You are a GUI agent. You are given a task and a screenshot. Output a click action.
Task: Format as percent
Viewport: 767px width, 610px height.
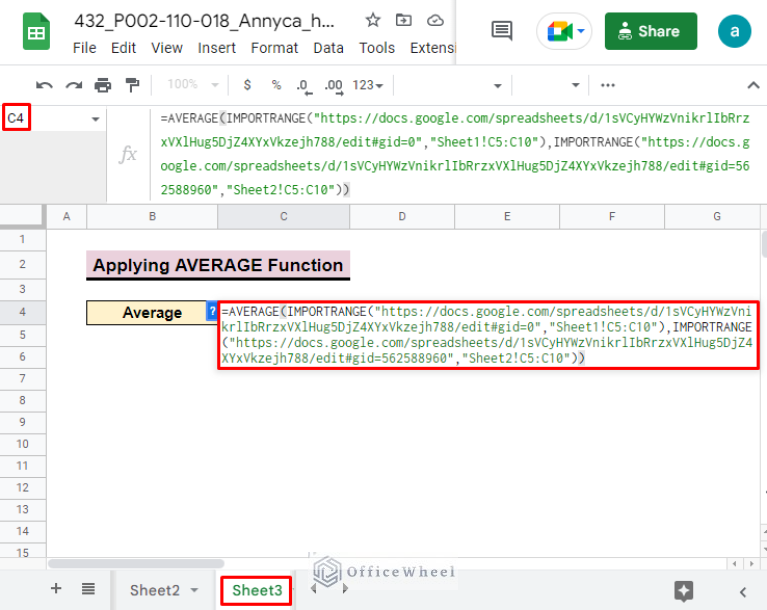[x=276, y=85]
